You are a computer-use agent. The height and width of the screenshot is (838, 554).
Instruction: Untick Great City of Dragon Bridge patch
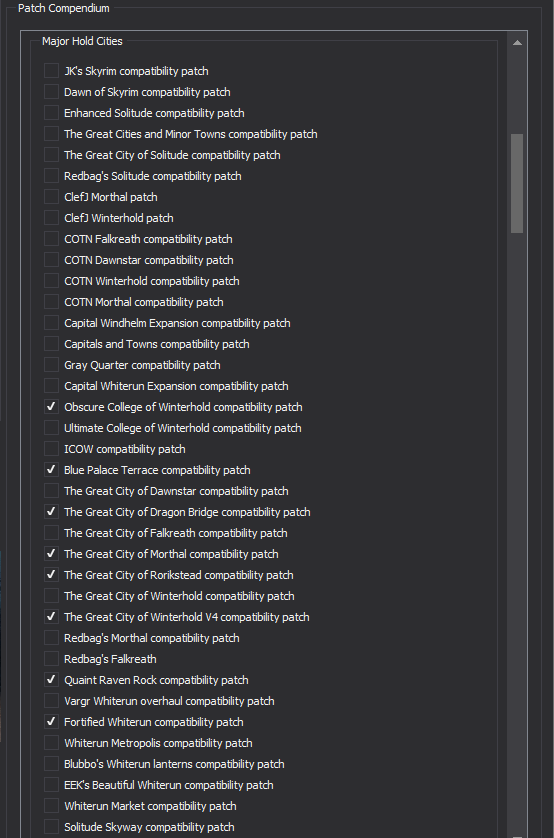point(51,511)
